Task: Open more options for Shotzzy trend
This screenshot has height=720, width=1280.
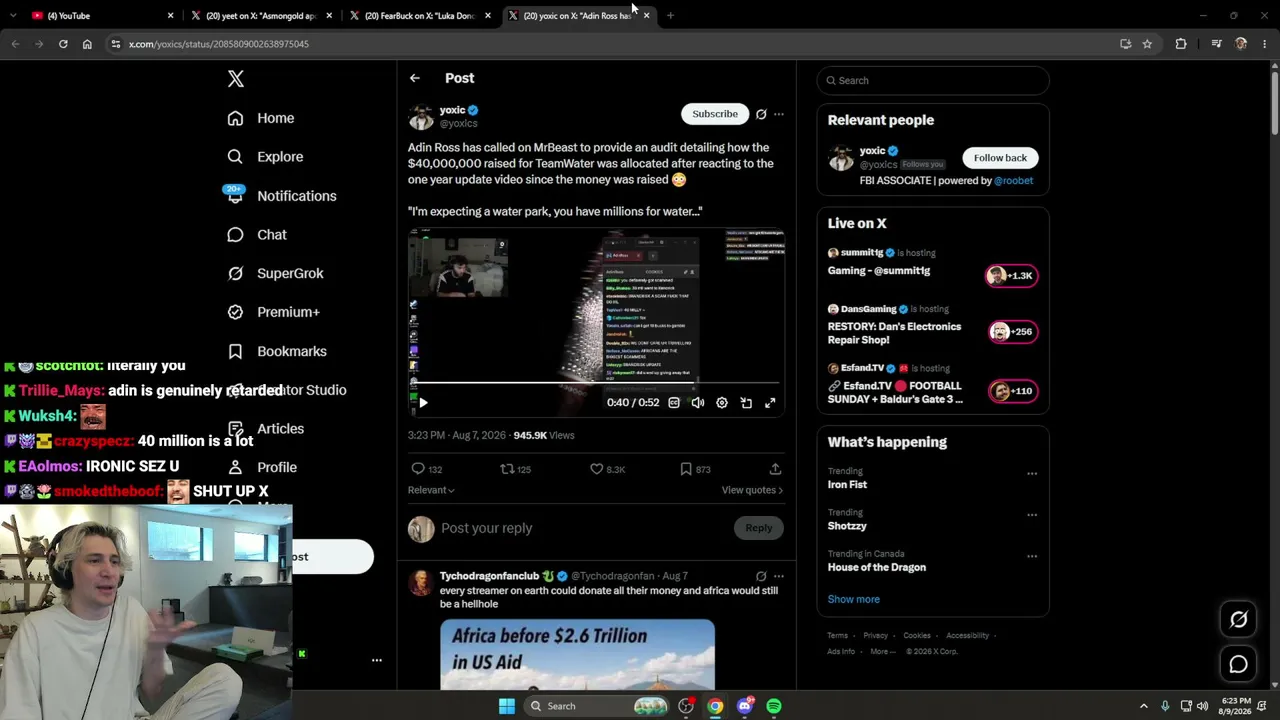Action: click(x=1032, y=515)
